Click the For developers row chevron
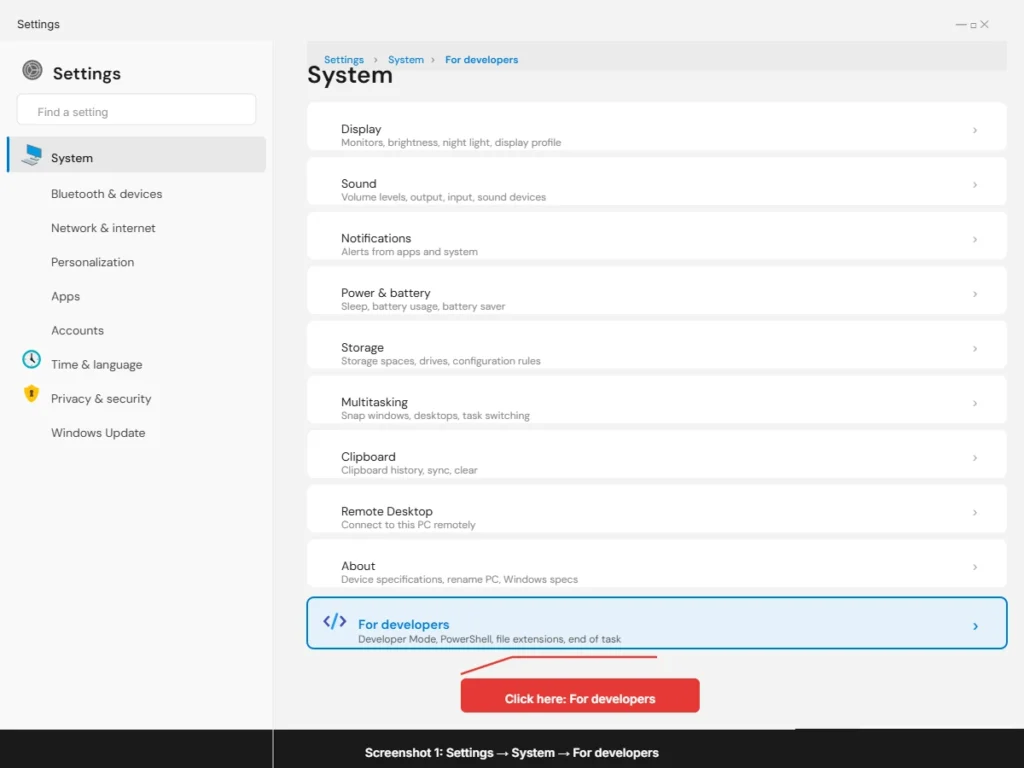 pos(975,626)
